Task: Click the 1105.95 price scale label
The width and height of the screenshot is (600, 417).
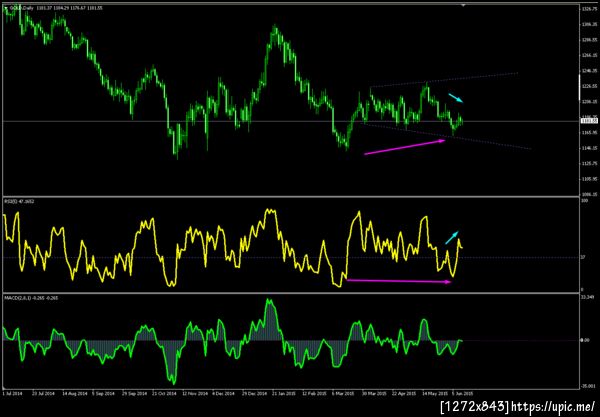Action: tap(589, 179)
